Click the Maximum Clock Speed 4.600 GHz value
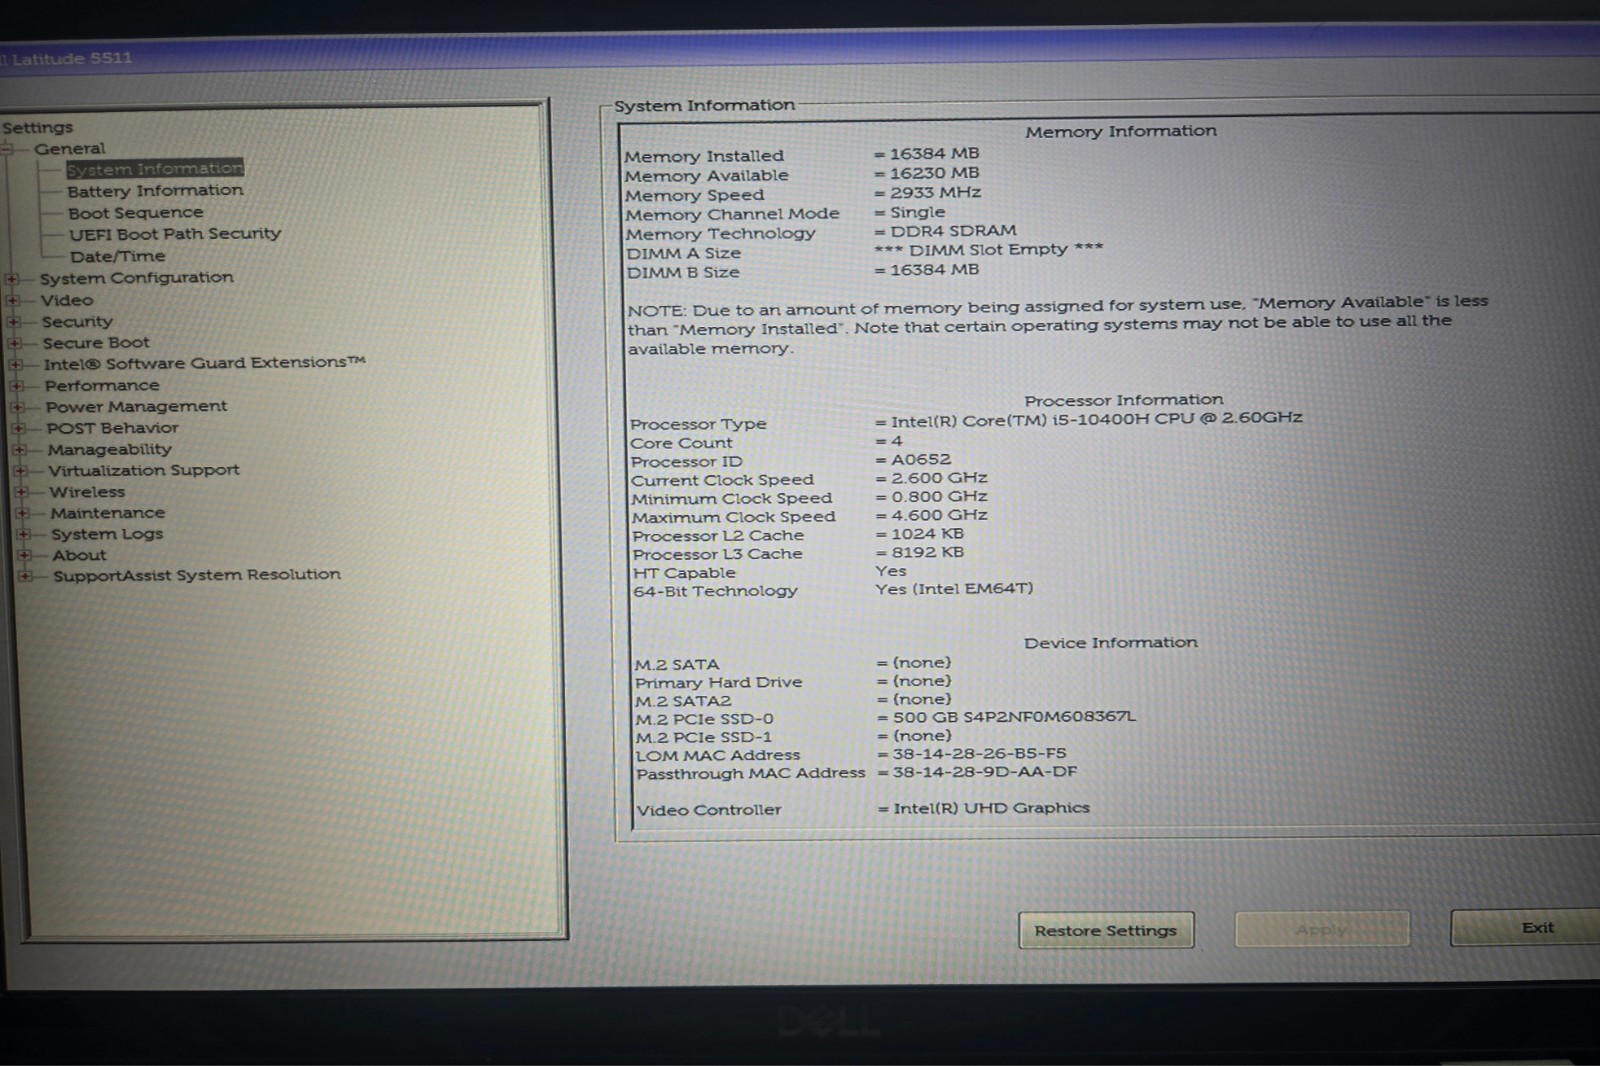 pos(939,515)
